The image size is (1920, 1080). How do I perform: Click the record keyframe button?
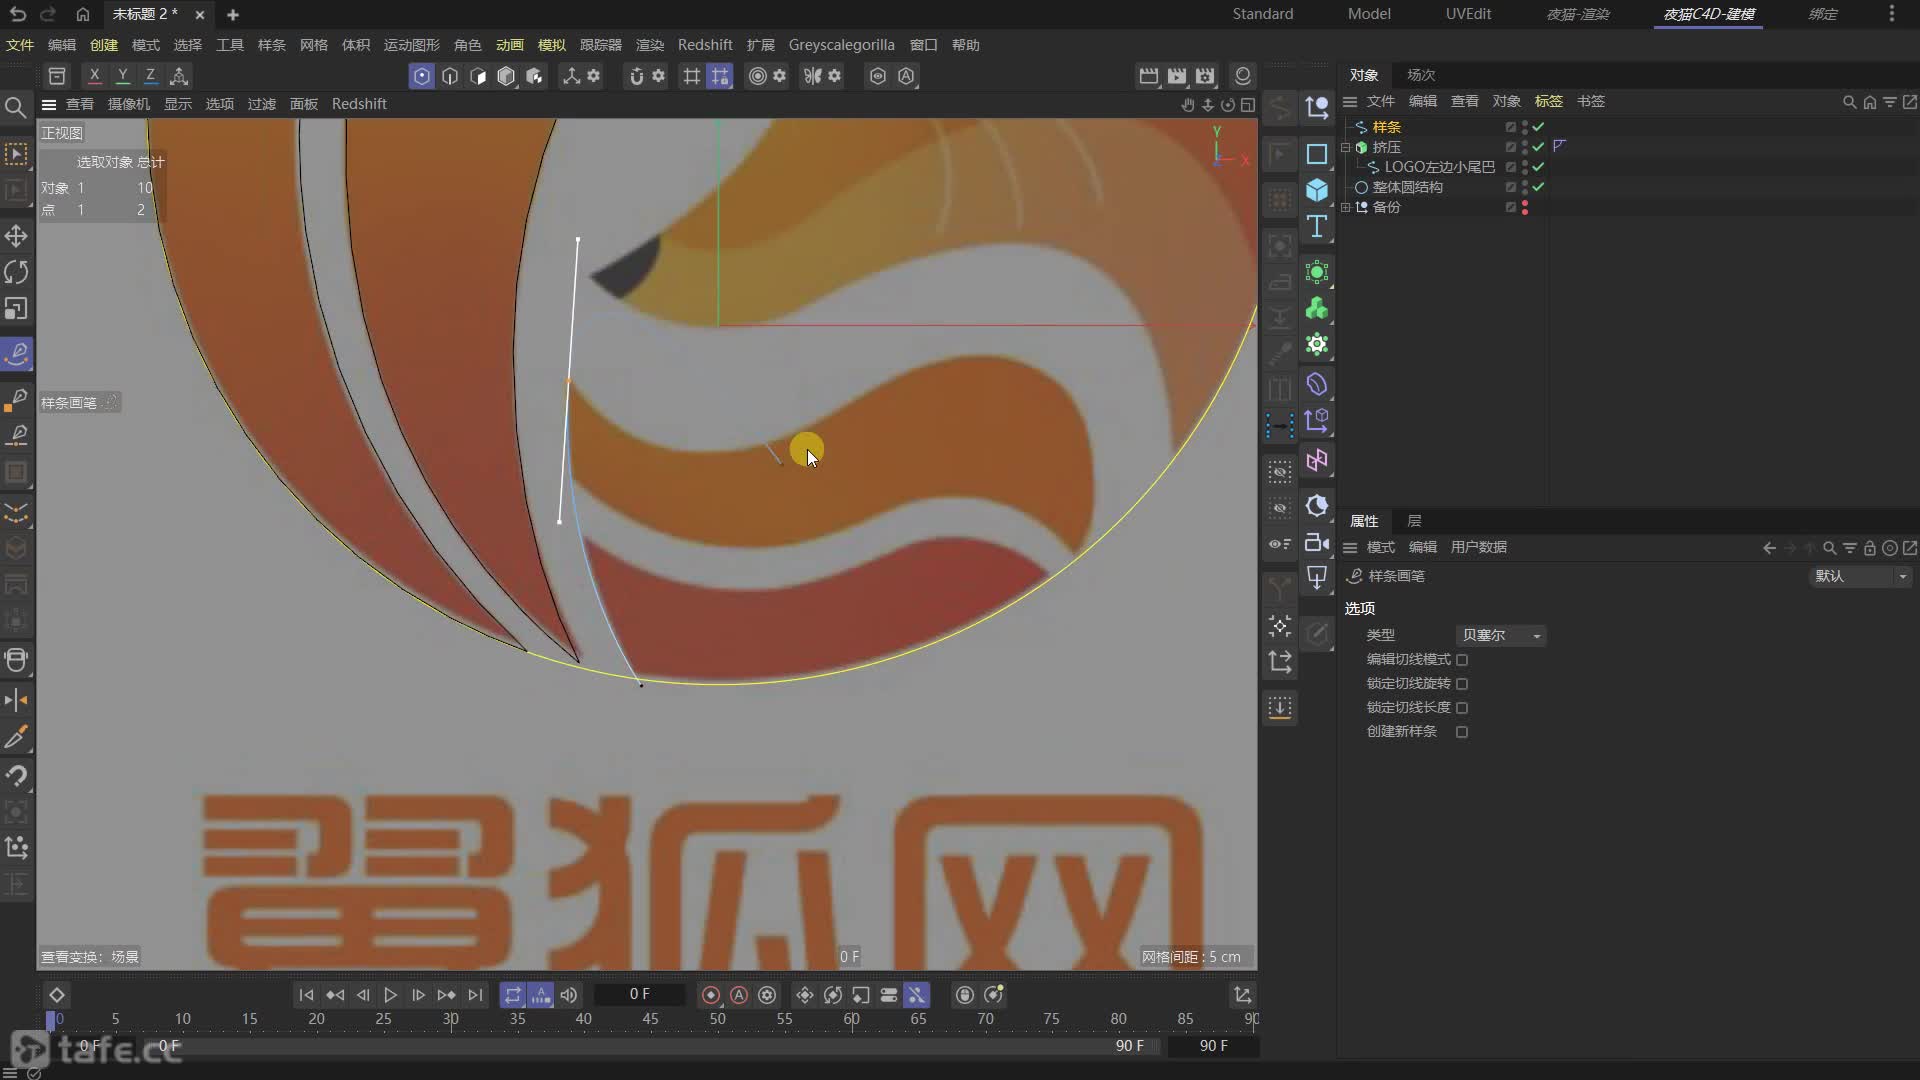point(711,995)
